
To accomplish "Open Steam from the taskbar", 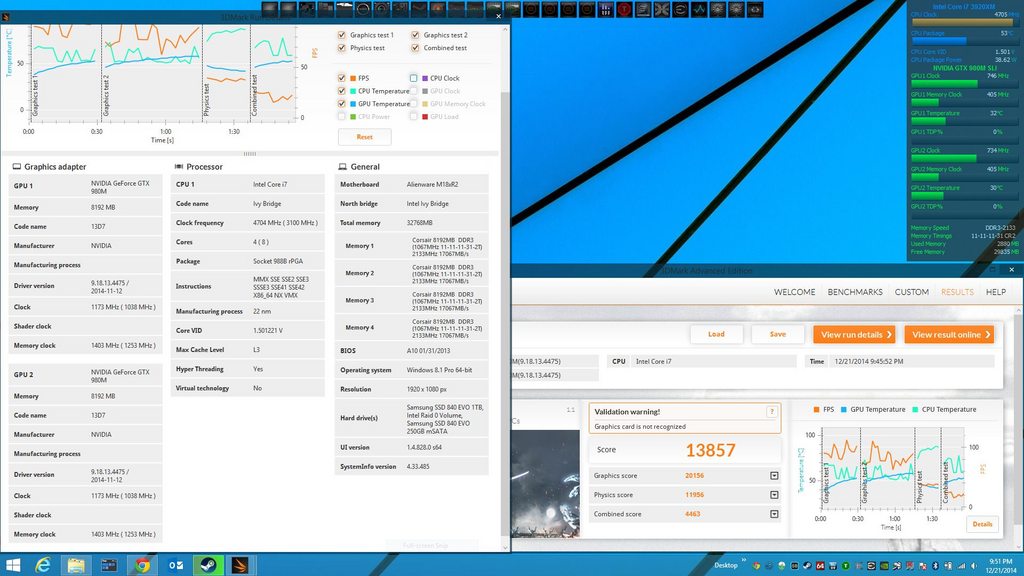I will coord(208,565).
